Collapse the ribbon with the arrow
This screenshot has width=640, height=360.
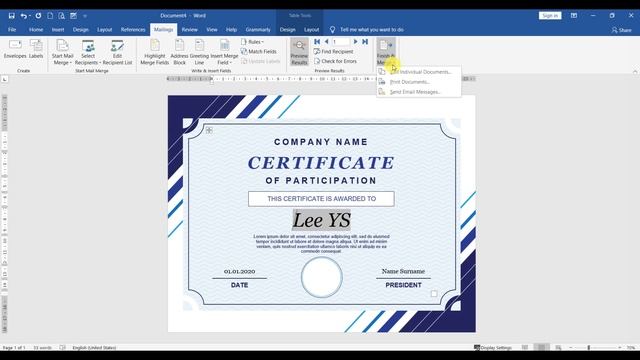click(x=635, y=71)
